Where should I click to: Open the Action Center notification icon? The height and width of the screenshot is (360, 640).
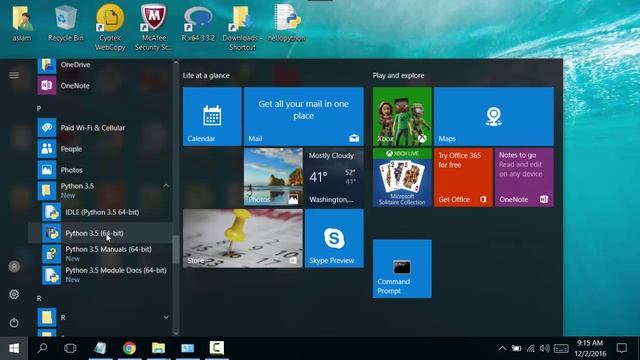click(x=622, y=348)
